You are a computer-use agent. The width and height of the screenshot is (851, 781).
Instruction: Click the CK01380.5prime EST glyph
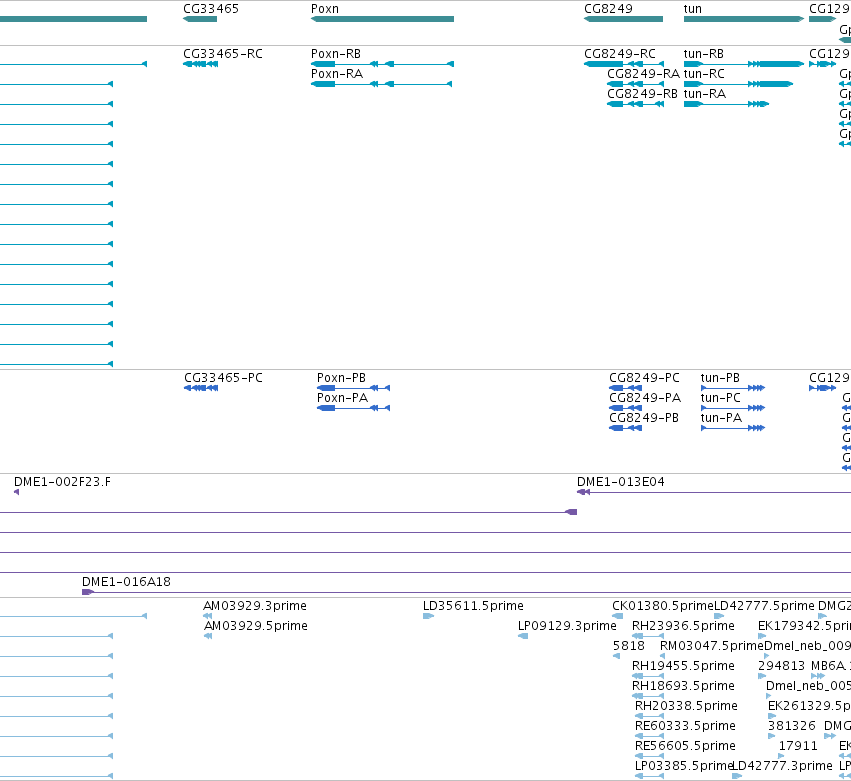pyautogui.click(x=618, y=616)
